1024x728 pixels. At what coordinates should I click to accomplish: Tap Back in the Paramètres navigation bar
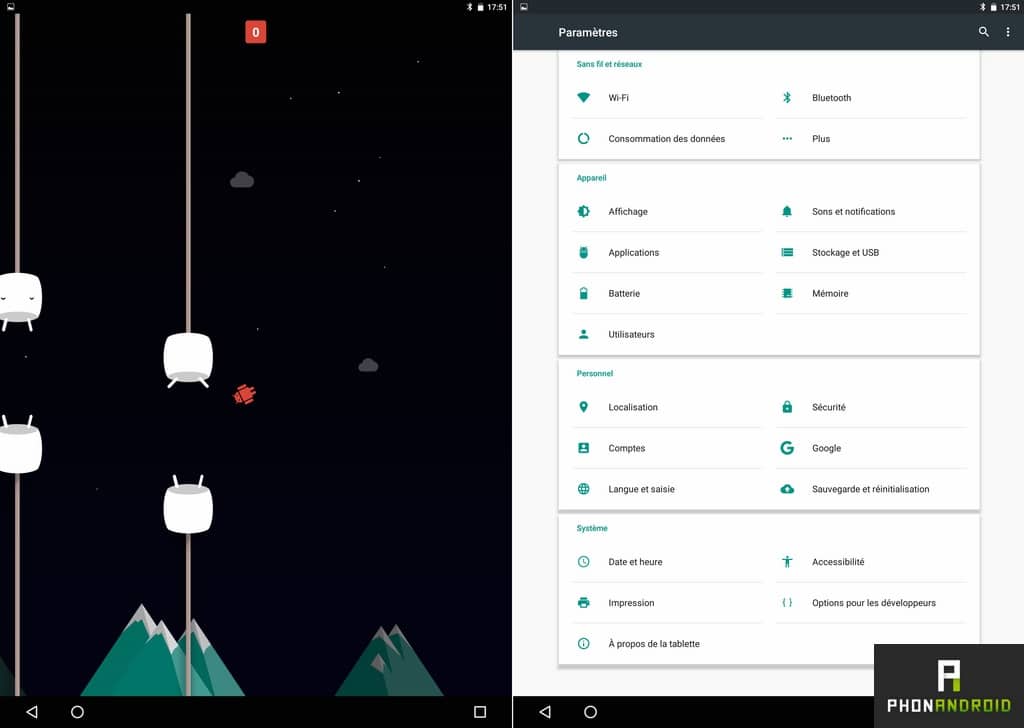click(x=545, y=712)
